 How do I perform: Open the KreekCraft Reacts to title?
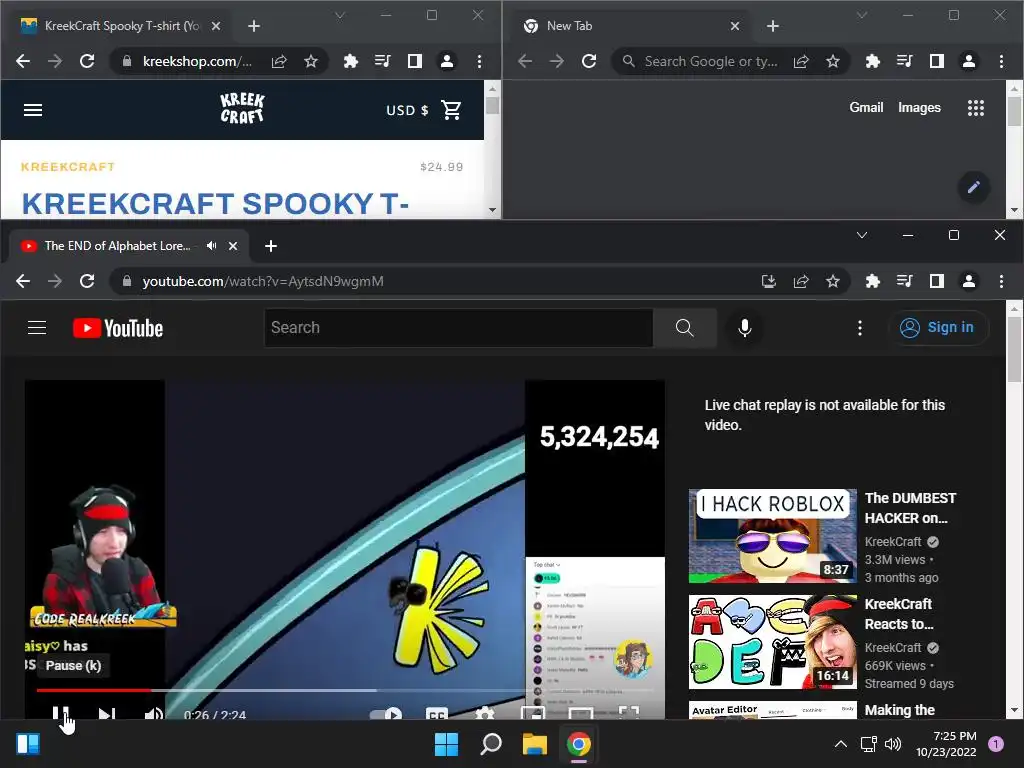click(x=899, y=614)
